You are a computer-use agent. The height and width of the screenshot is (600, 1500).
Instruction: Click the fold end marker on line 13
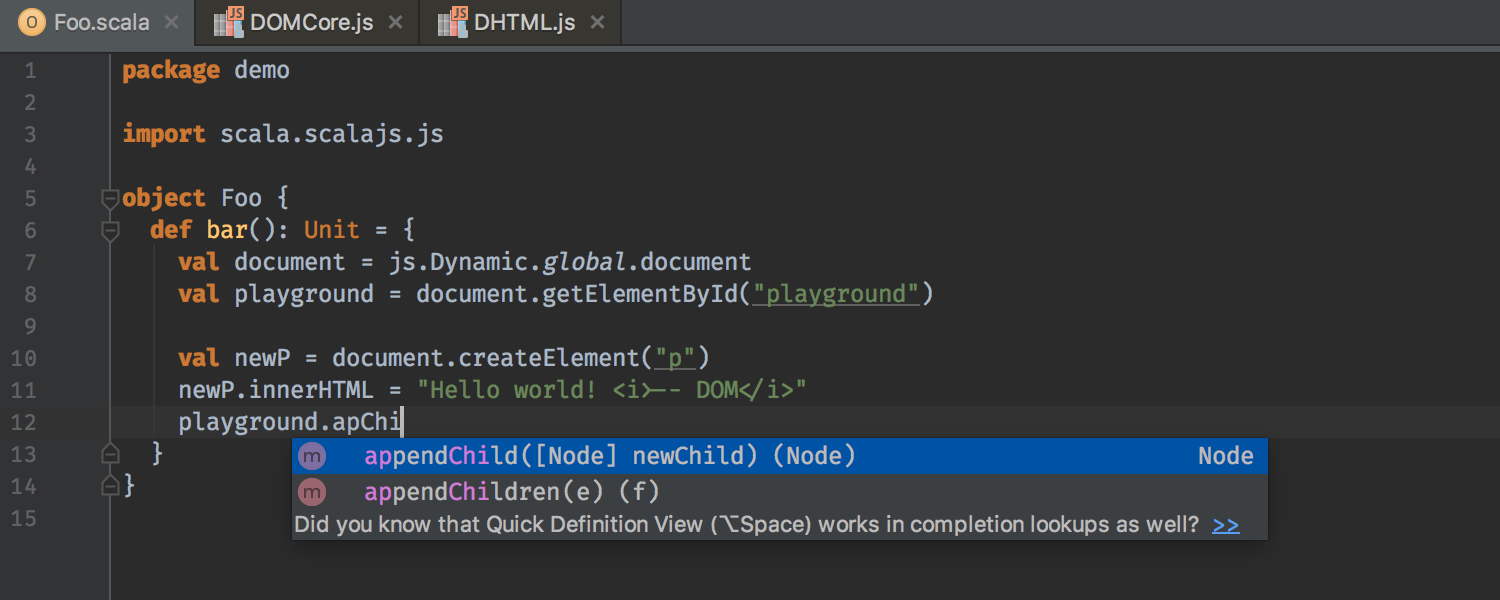coord(110,454)
